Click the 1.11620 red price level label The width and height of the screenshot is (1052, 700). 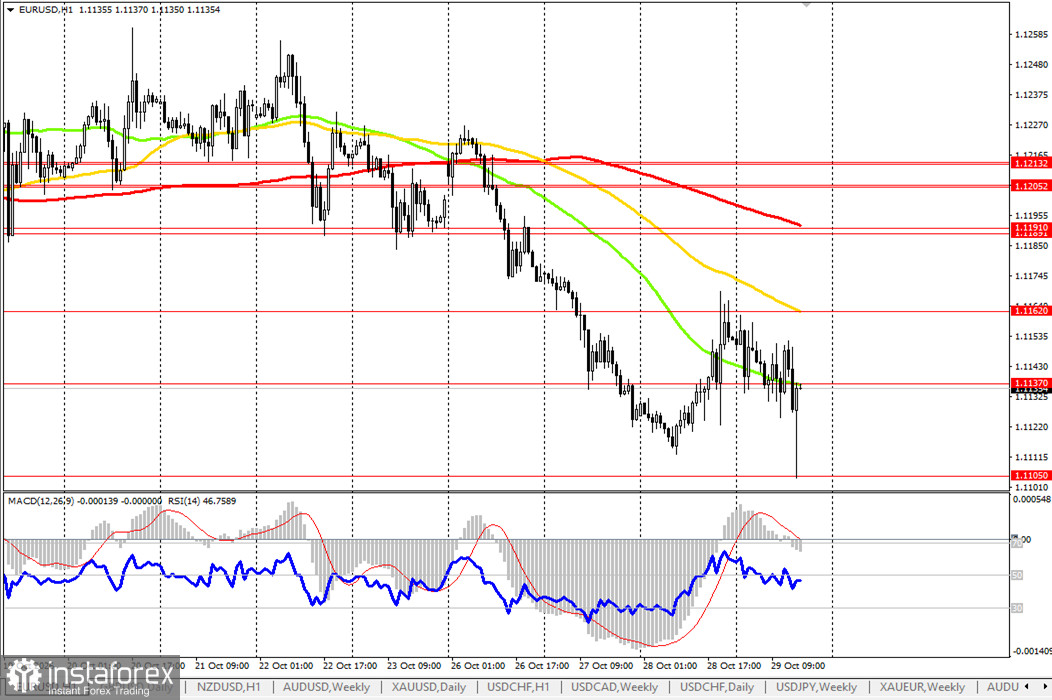point(1030,311)
